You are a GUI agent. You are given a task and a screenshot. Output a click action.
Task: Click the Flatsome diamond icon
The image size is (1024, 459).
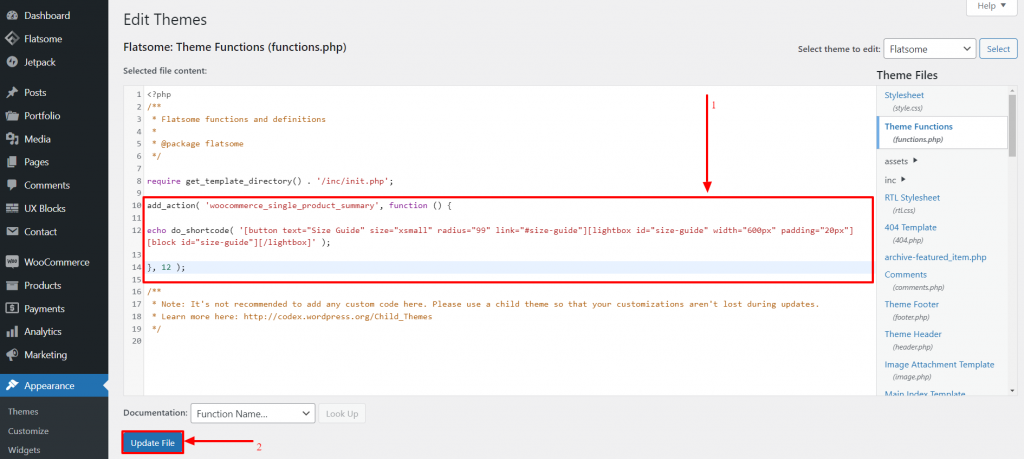(12, 39)
